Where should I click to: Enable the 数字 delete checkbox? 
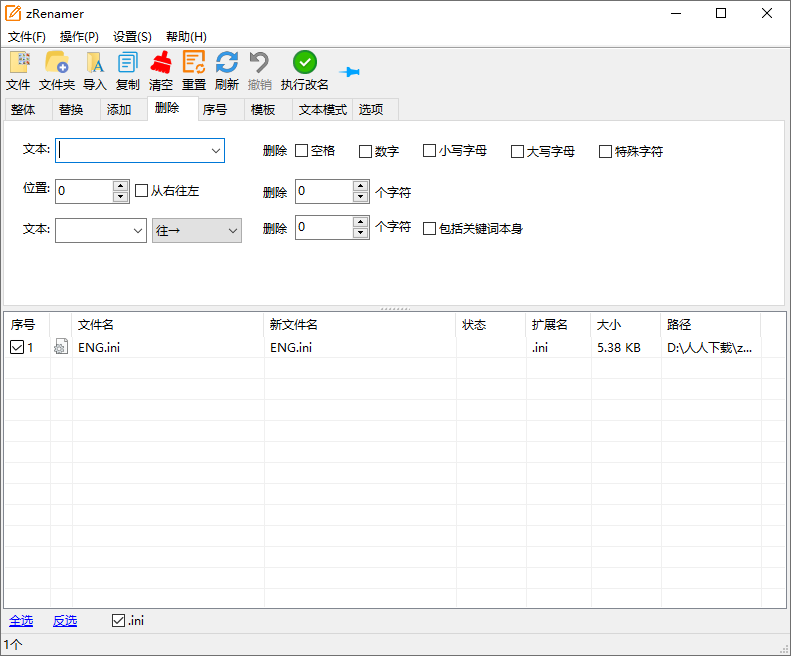tap(365, 151)
